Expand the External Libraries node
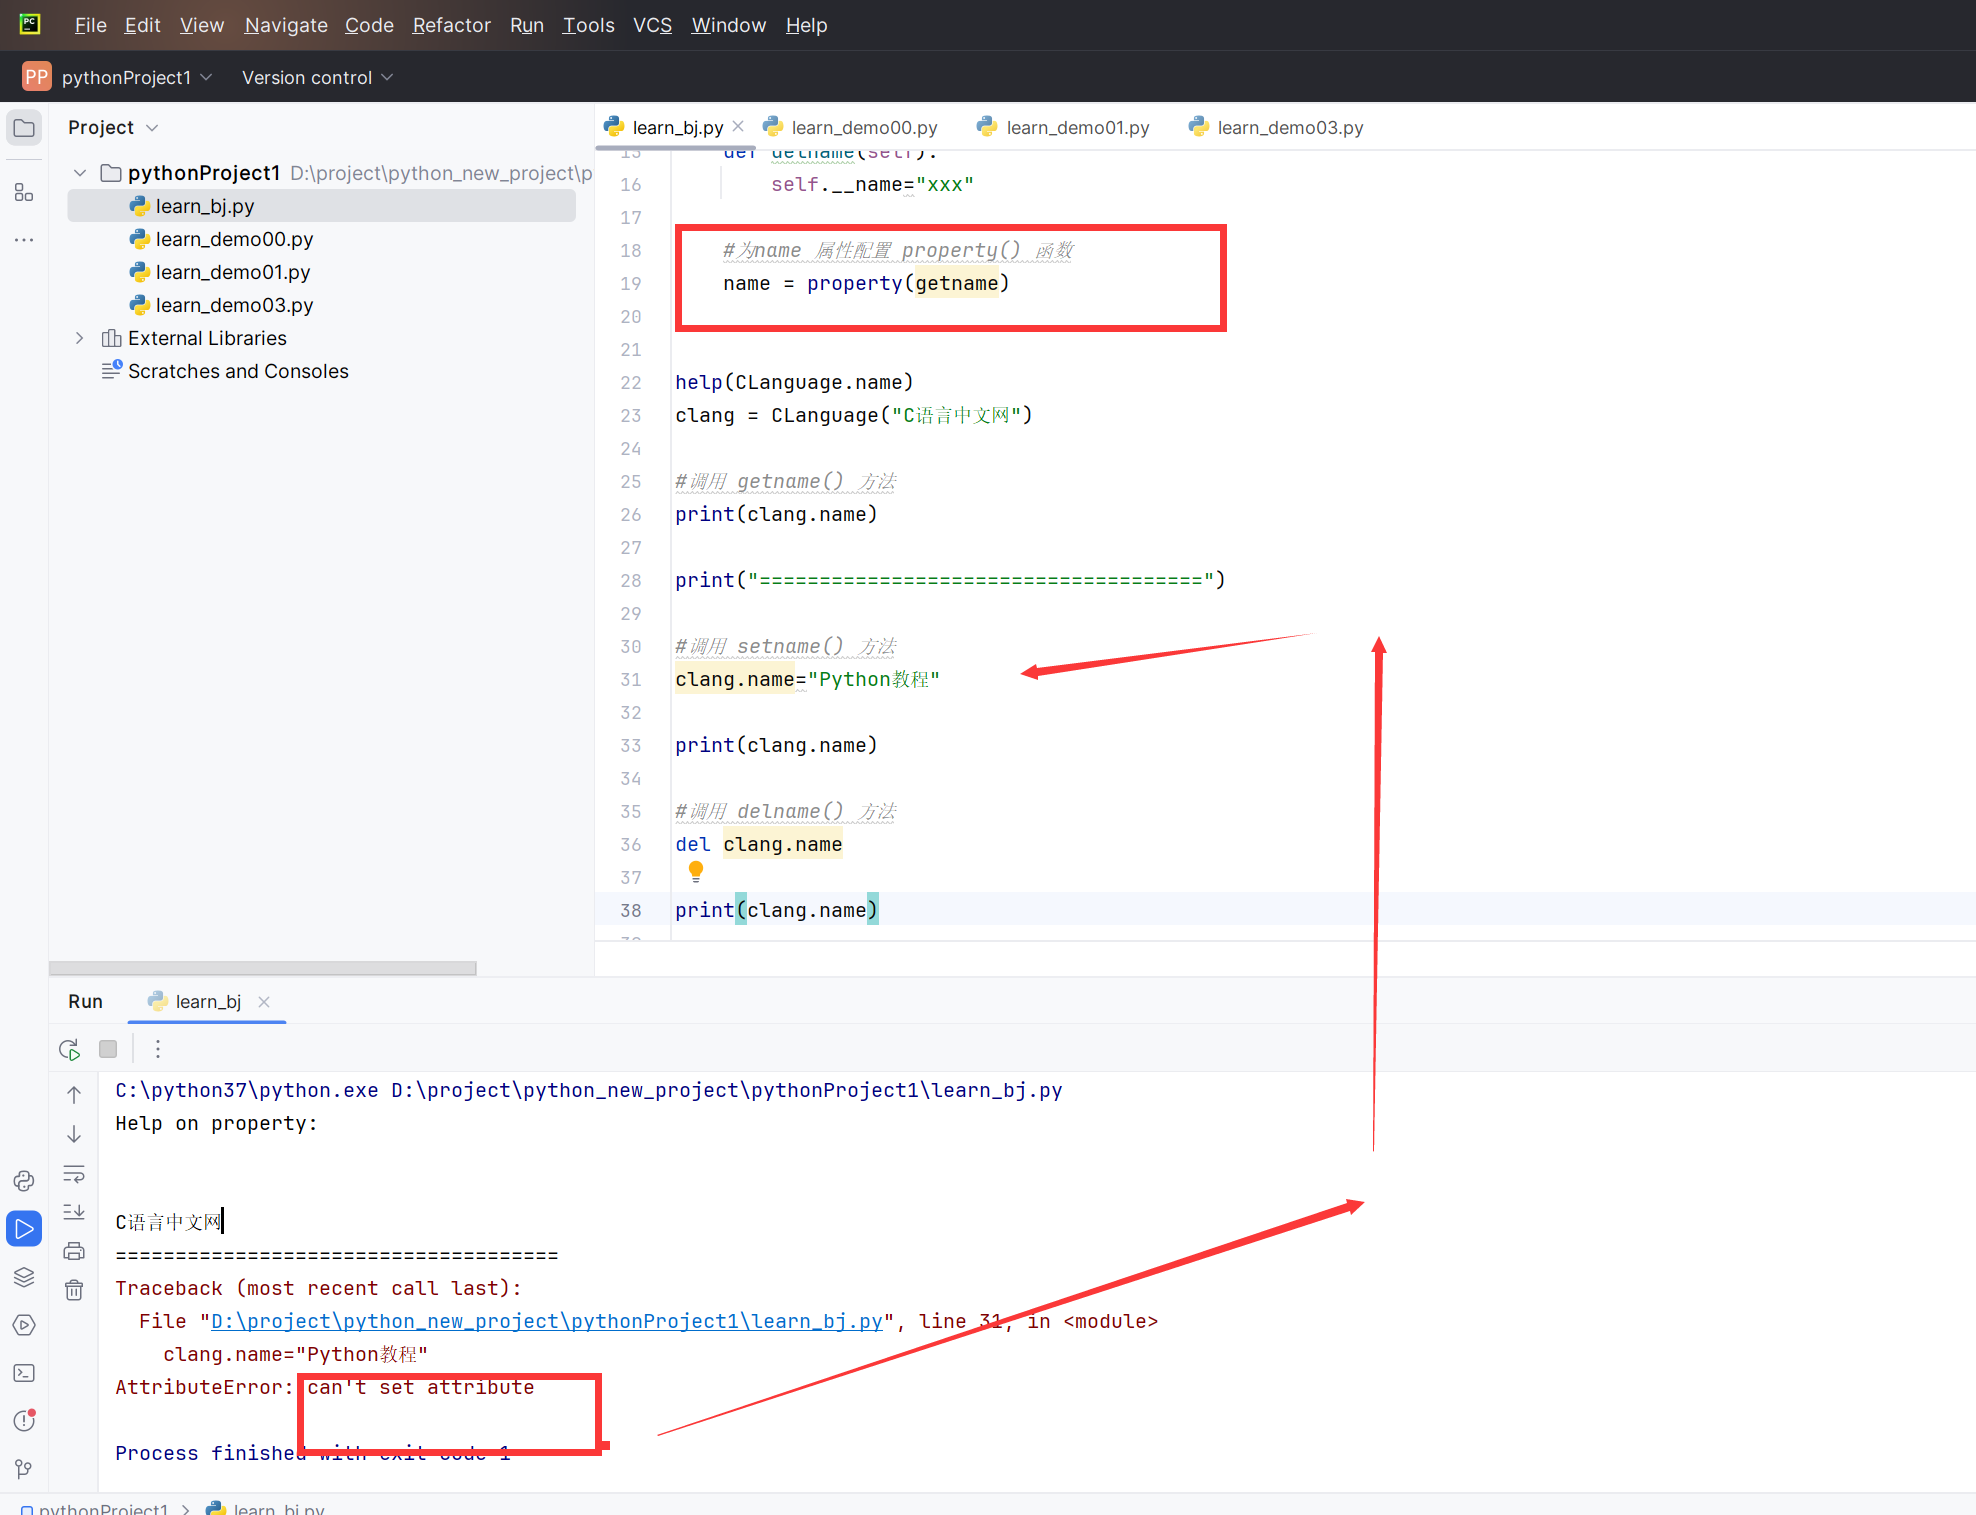This screenshot has width=1976, height=1515. [79, 338]
